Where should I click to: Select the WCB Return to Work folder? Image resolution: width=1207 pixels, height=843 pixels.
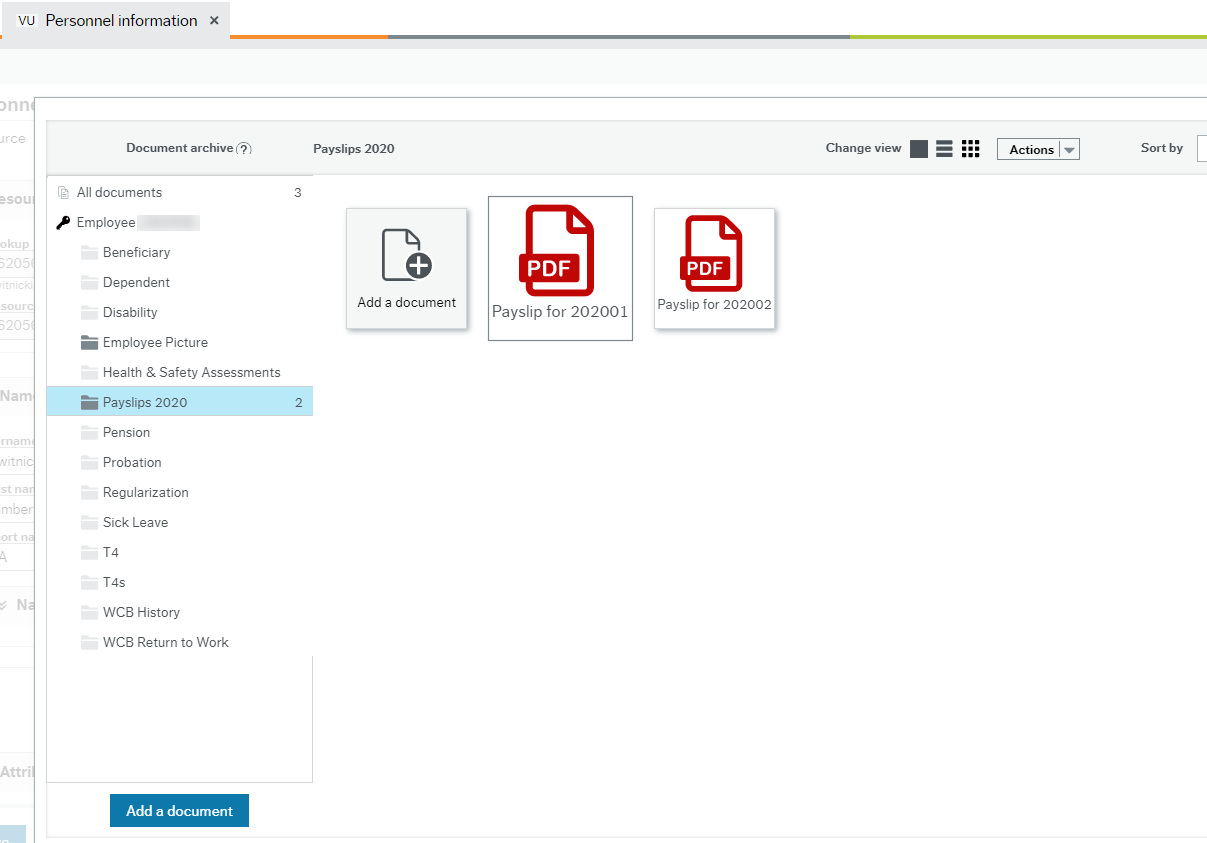166,643
